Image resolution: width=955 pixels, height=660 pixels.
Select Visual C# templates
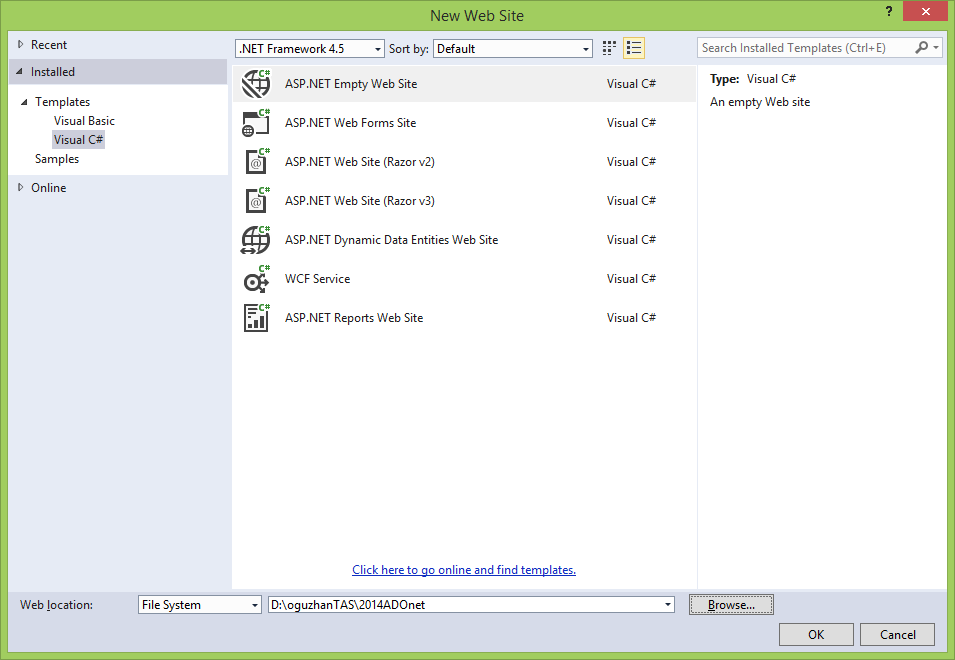(79, 139)
